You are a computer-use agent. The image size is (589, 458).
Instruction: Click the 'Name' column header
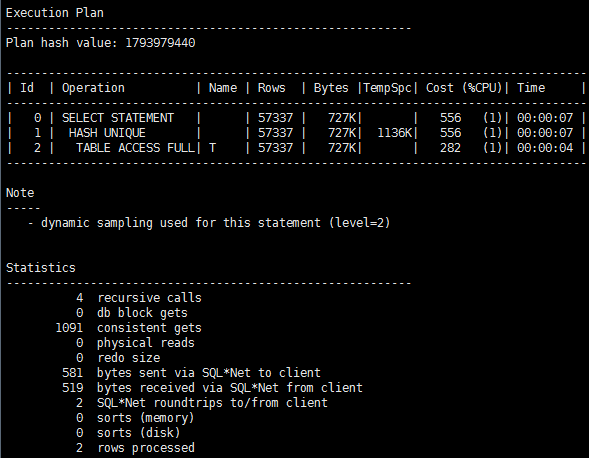pyautogui.click(x=223, y=88)
